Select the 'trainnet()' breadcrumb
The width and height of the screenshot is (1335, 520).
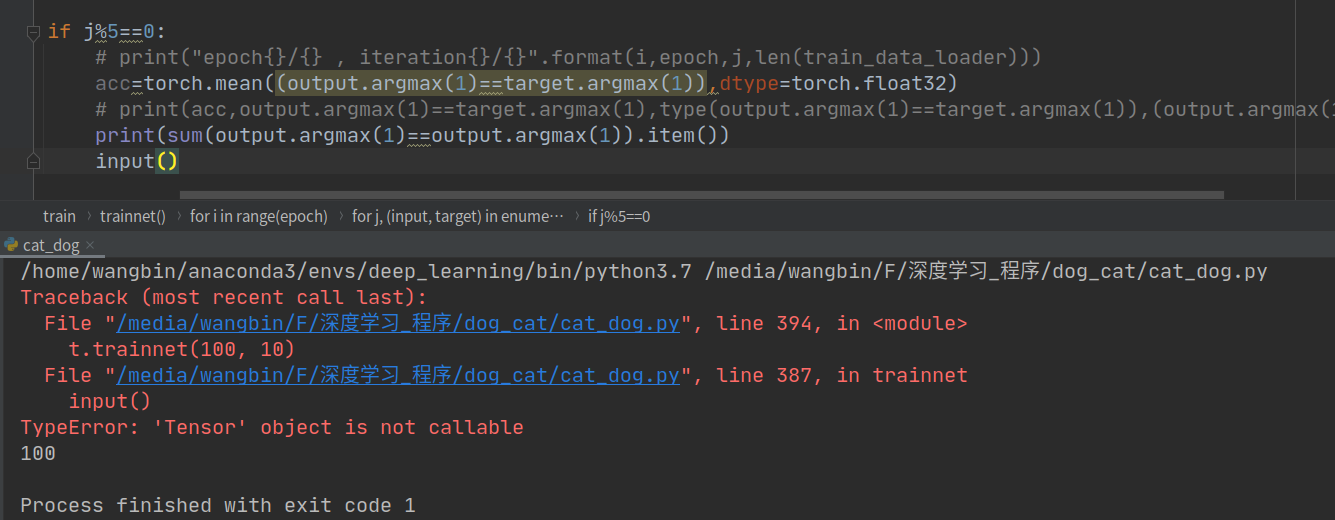133,216
